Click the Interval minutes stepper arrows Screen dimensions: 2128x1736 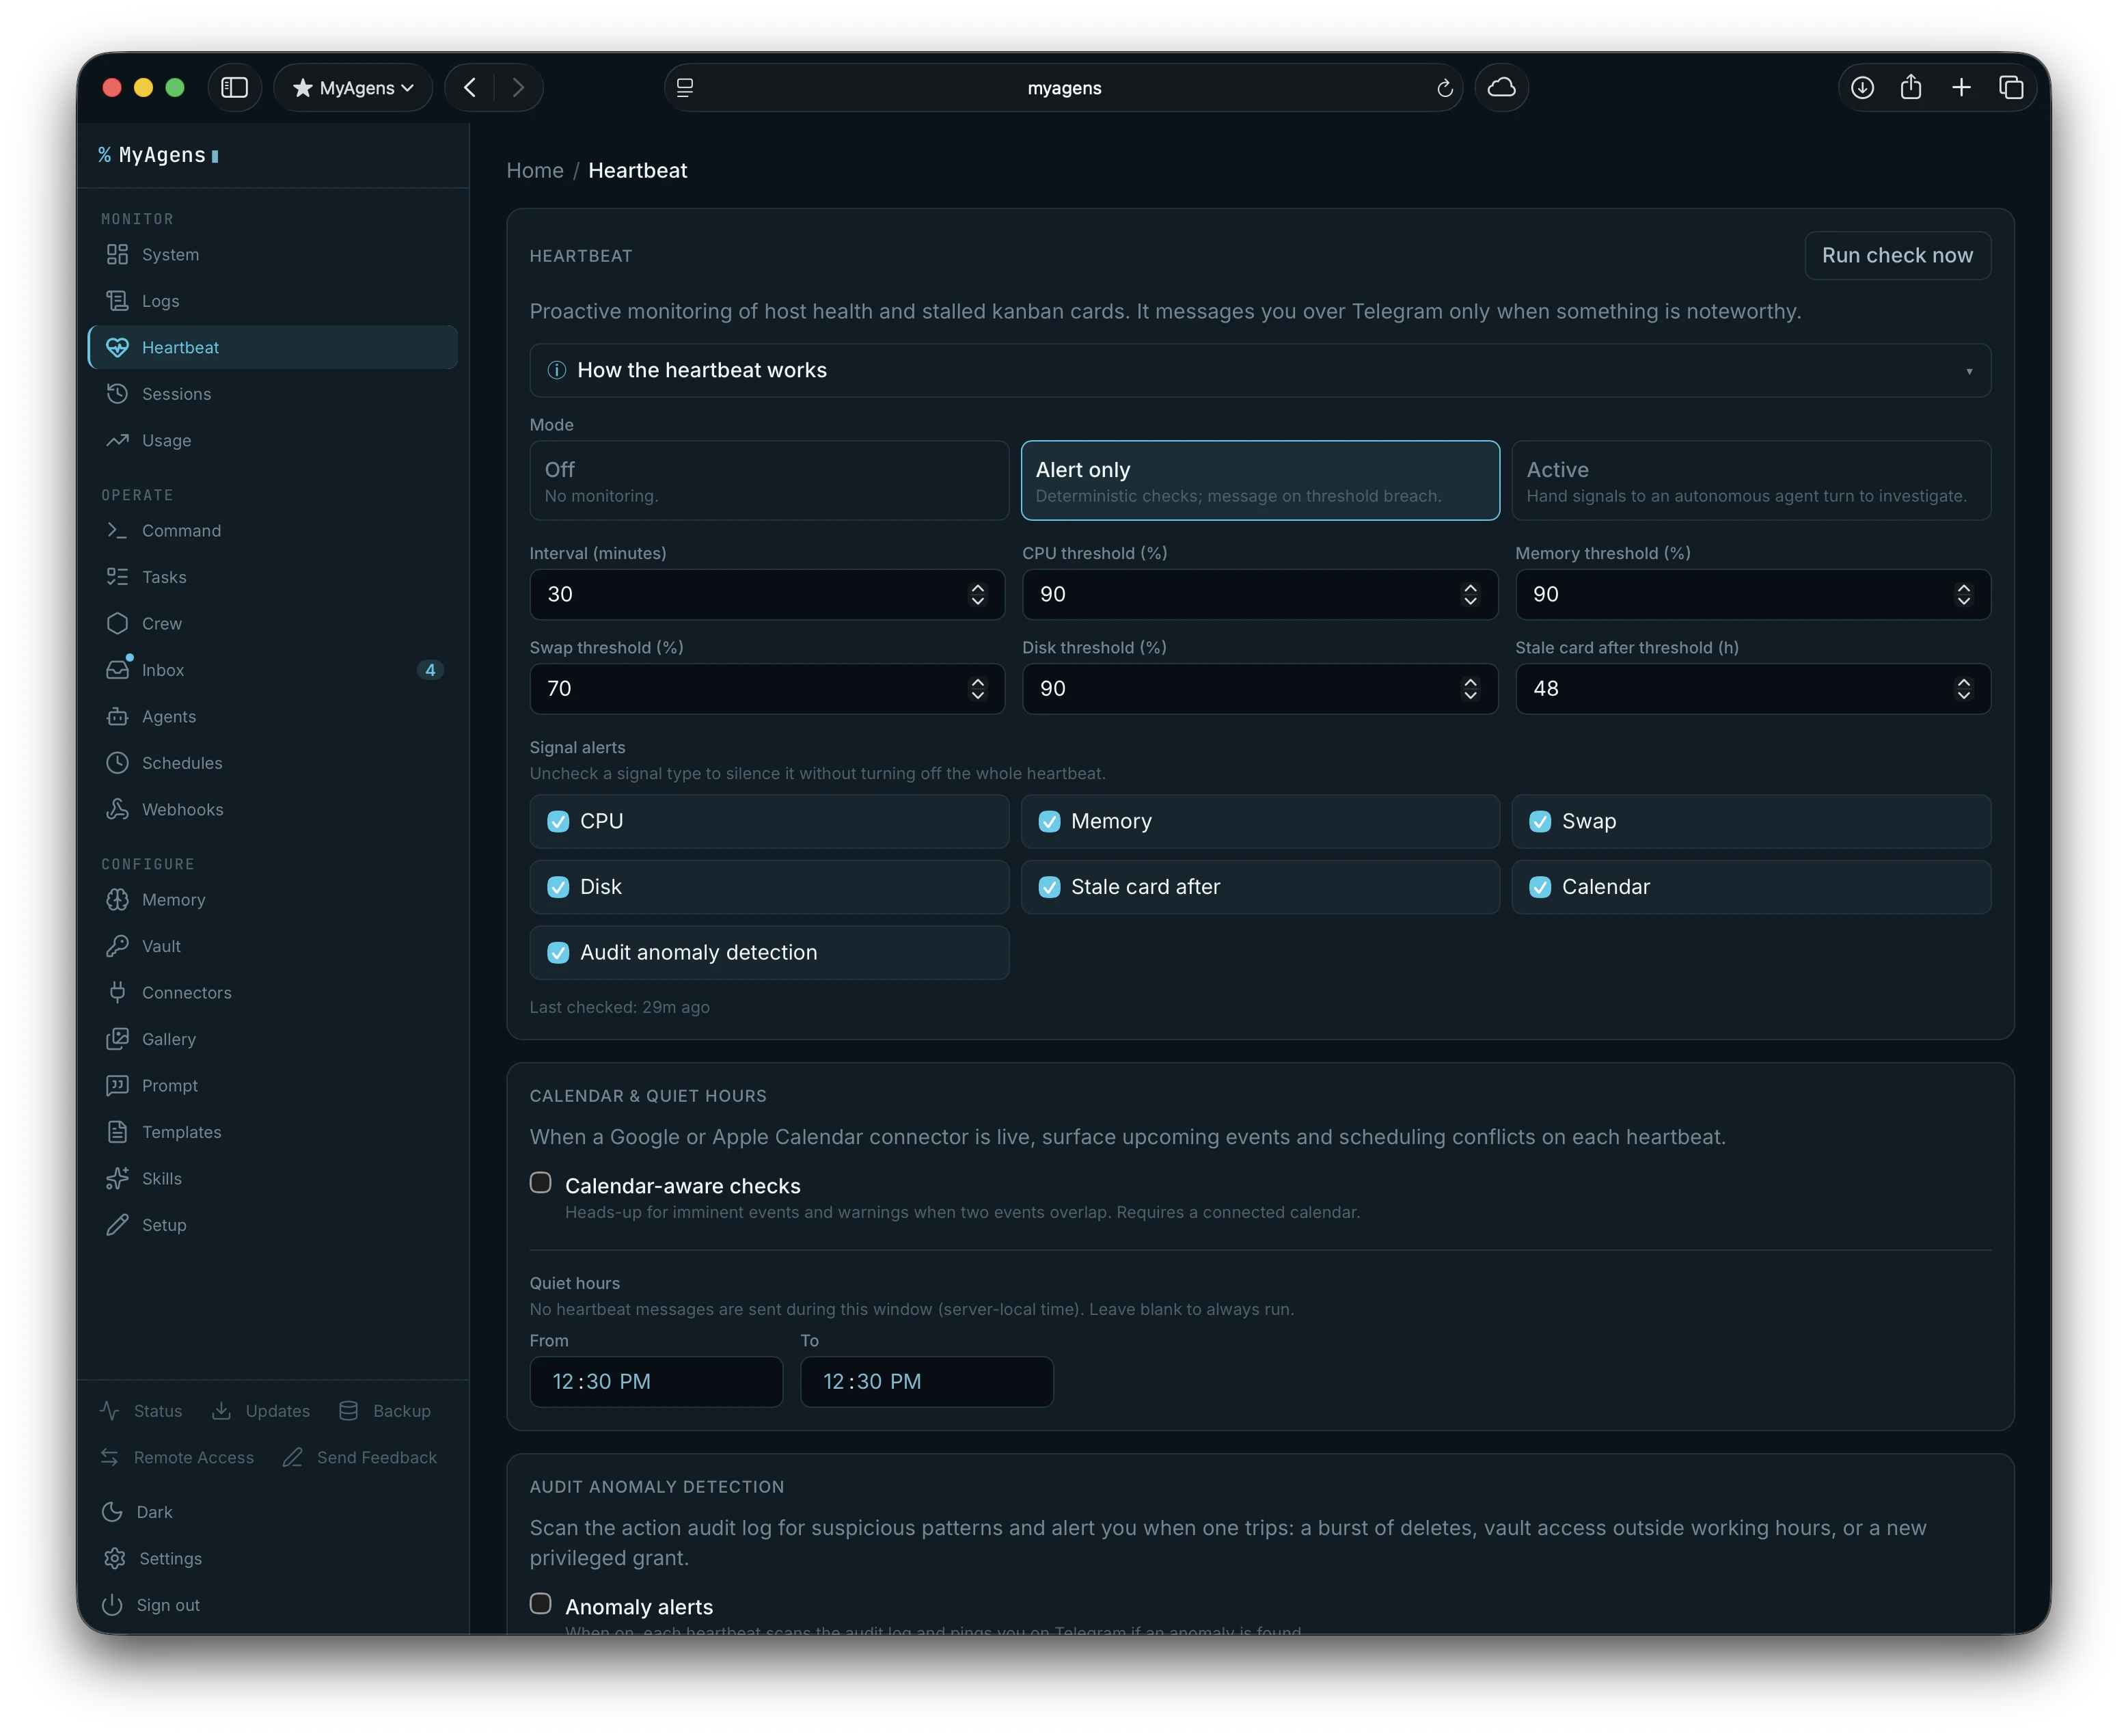(977, 595)
